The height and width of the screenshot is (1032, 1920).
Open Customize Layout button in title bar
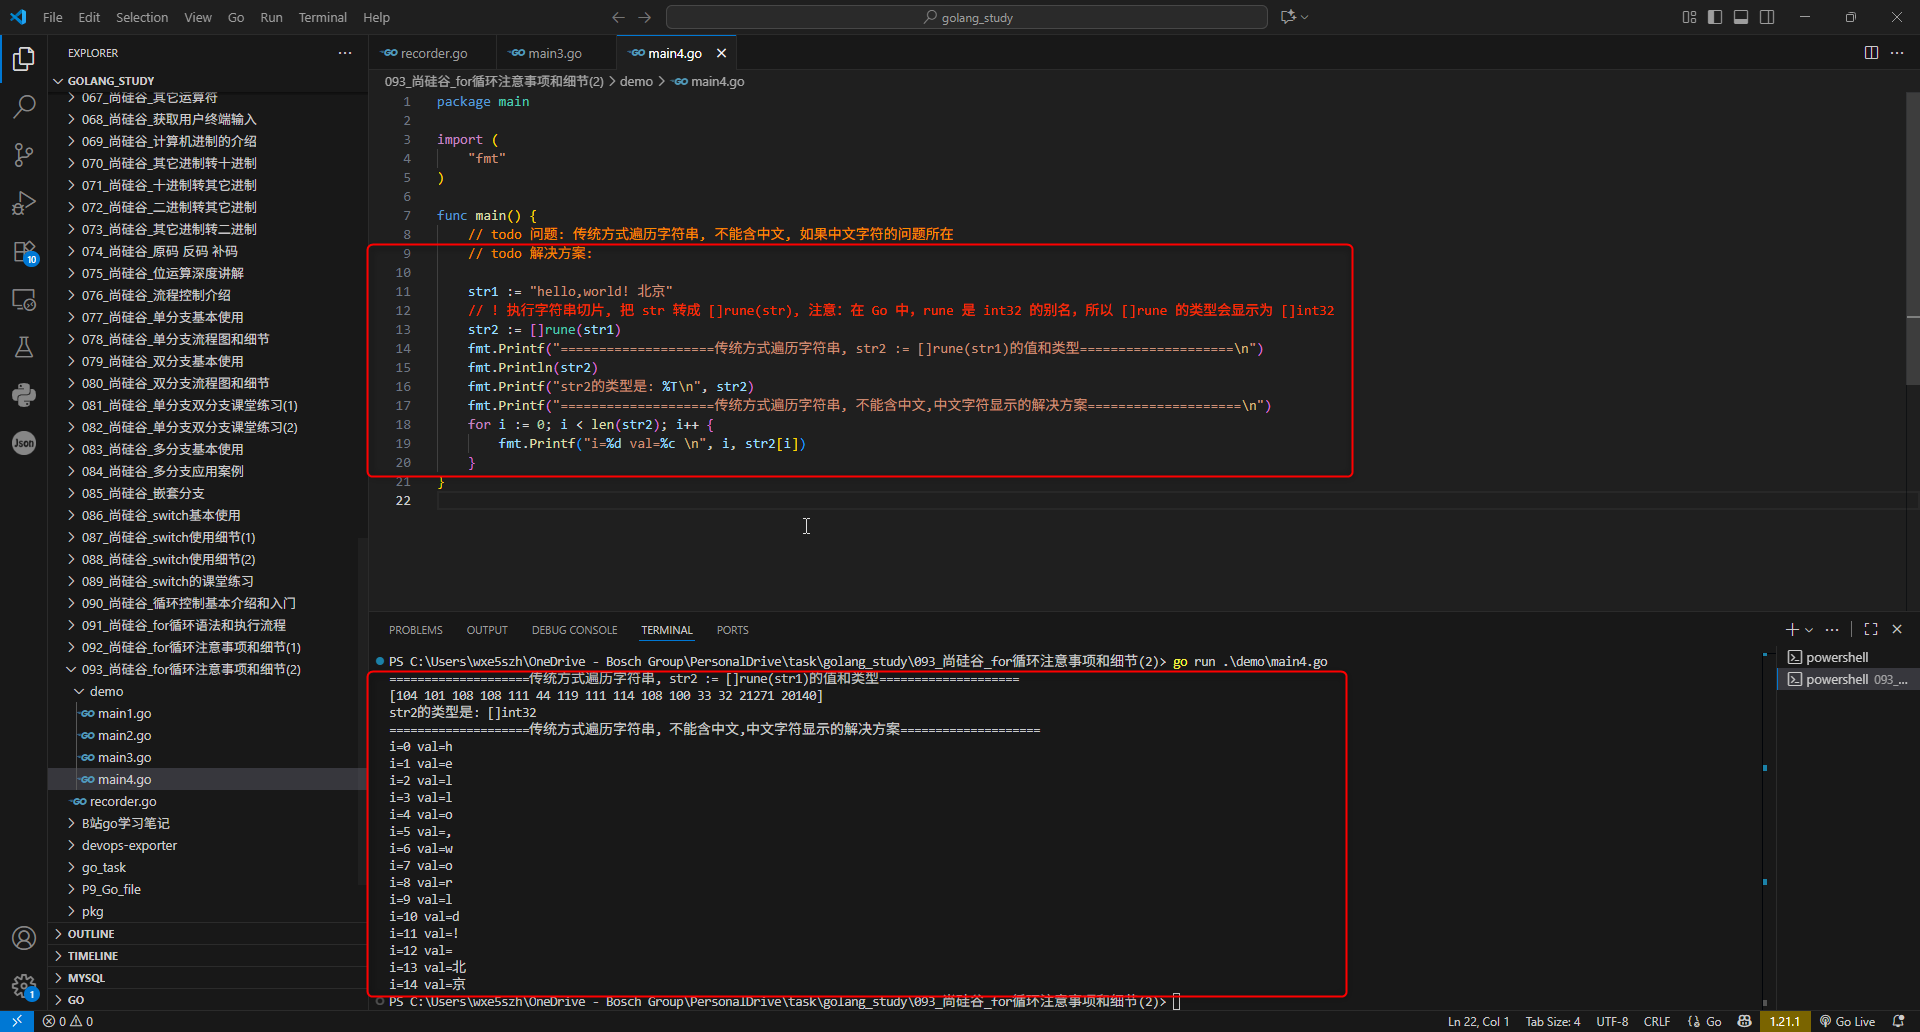[x=1689, y=17]
